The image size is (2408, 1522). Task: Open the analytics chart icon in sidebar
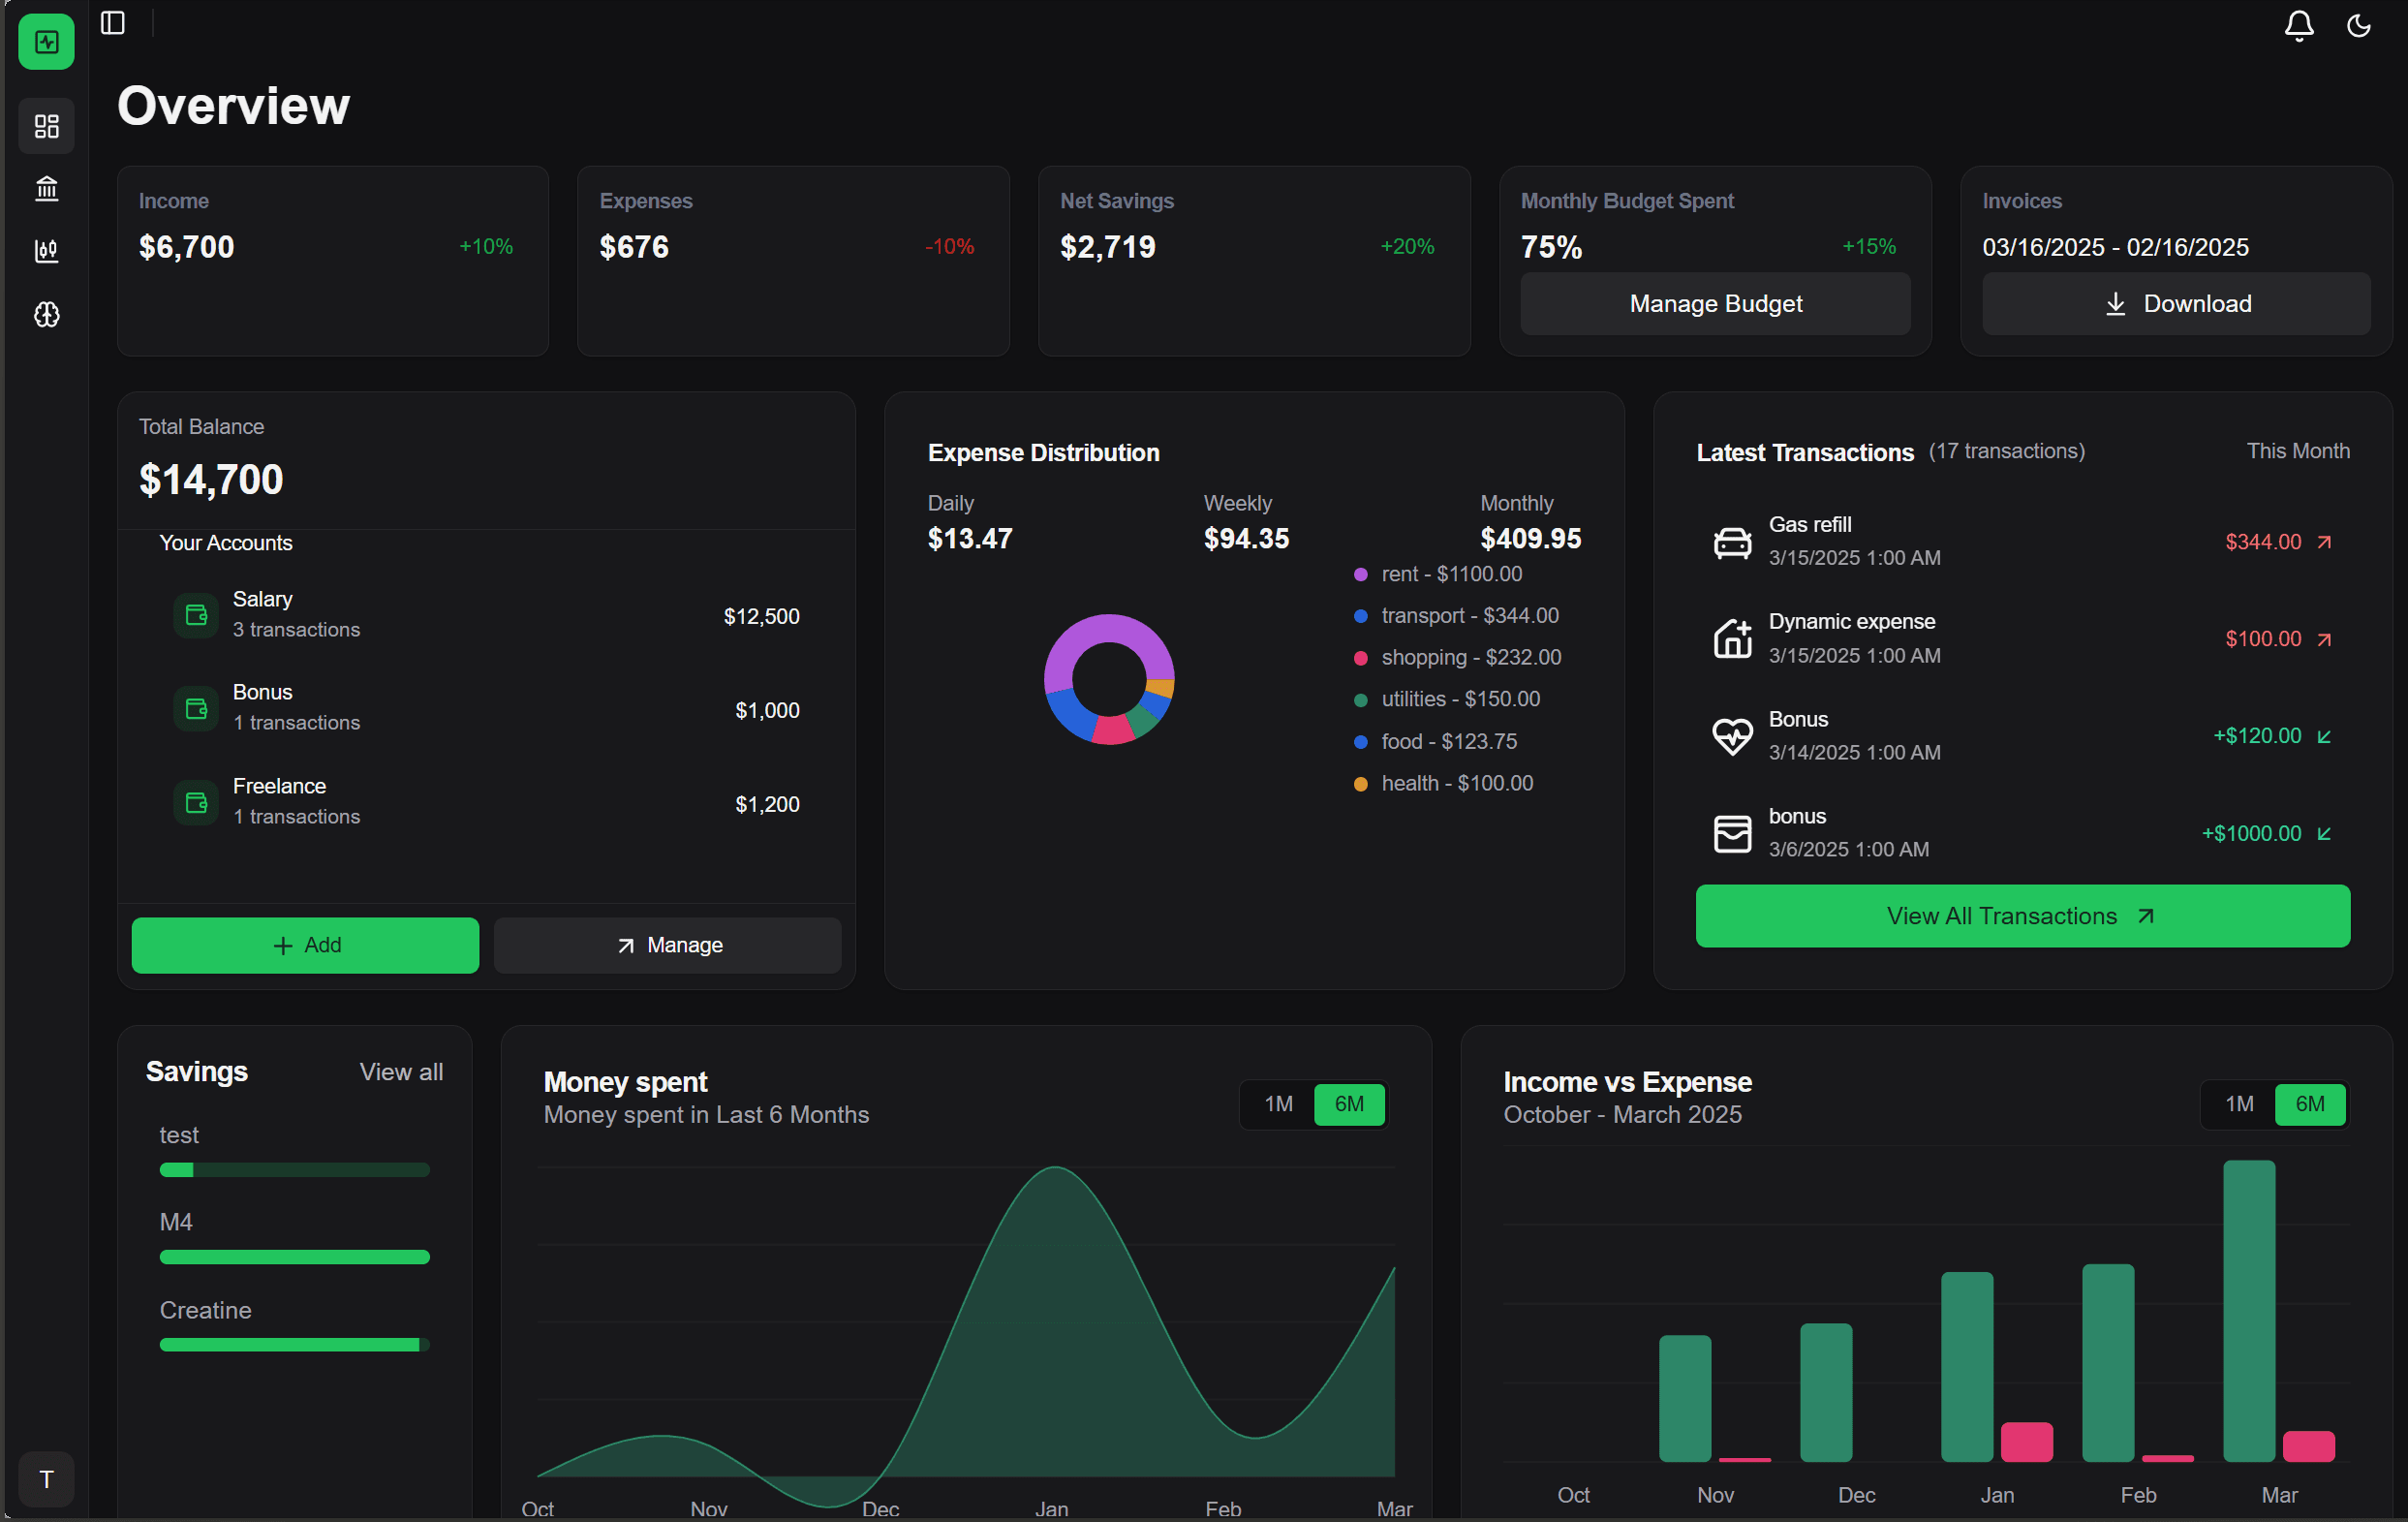46,252
